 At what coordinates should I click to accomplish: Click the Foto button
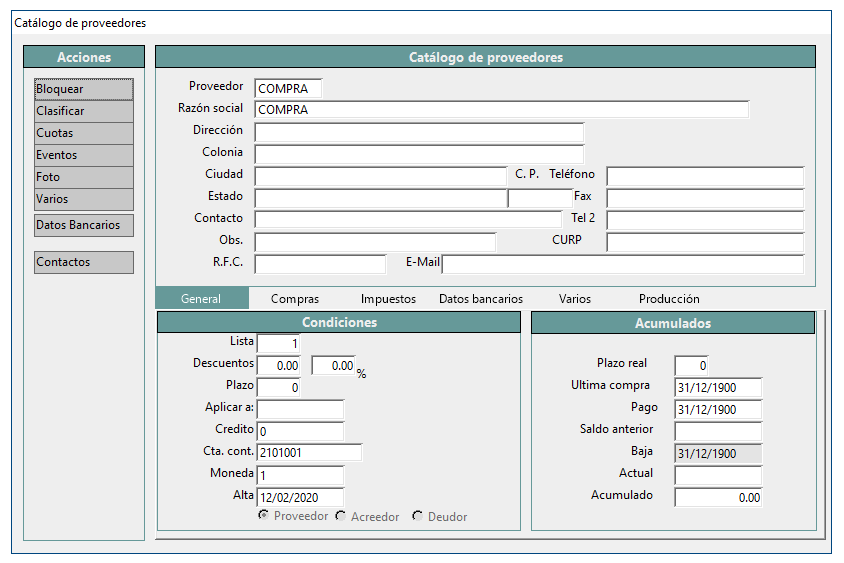[x=83, y=178]
